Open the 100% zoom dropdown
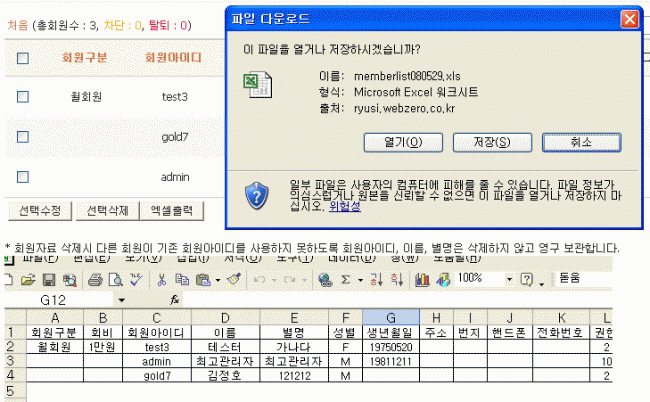Image resolution: width=650 pixels, height=402 pixels. [x=509, y=279]
